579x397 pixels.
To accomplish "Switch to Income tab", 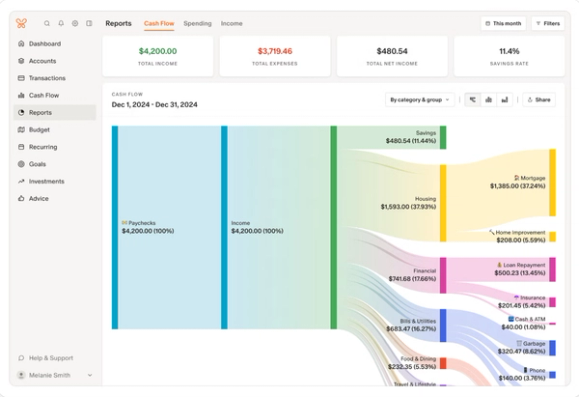I will pos(232,23).
